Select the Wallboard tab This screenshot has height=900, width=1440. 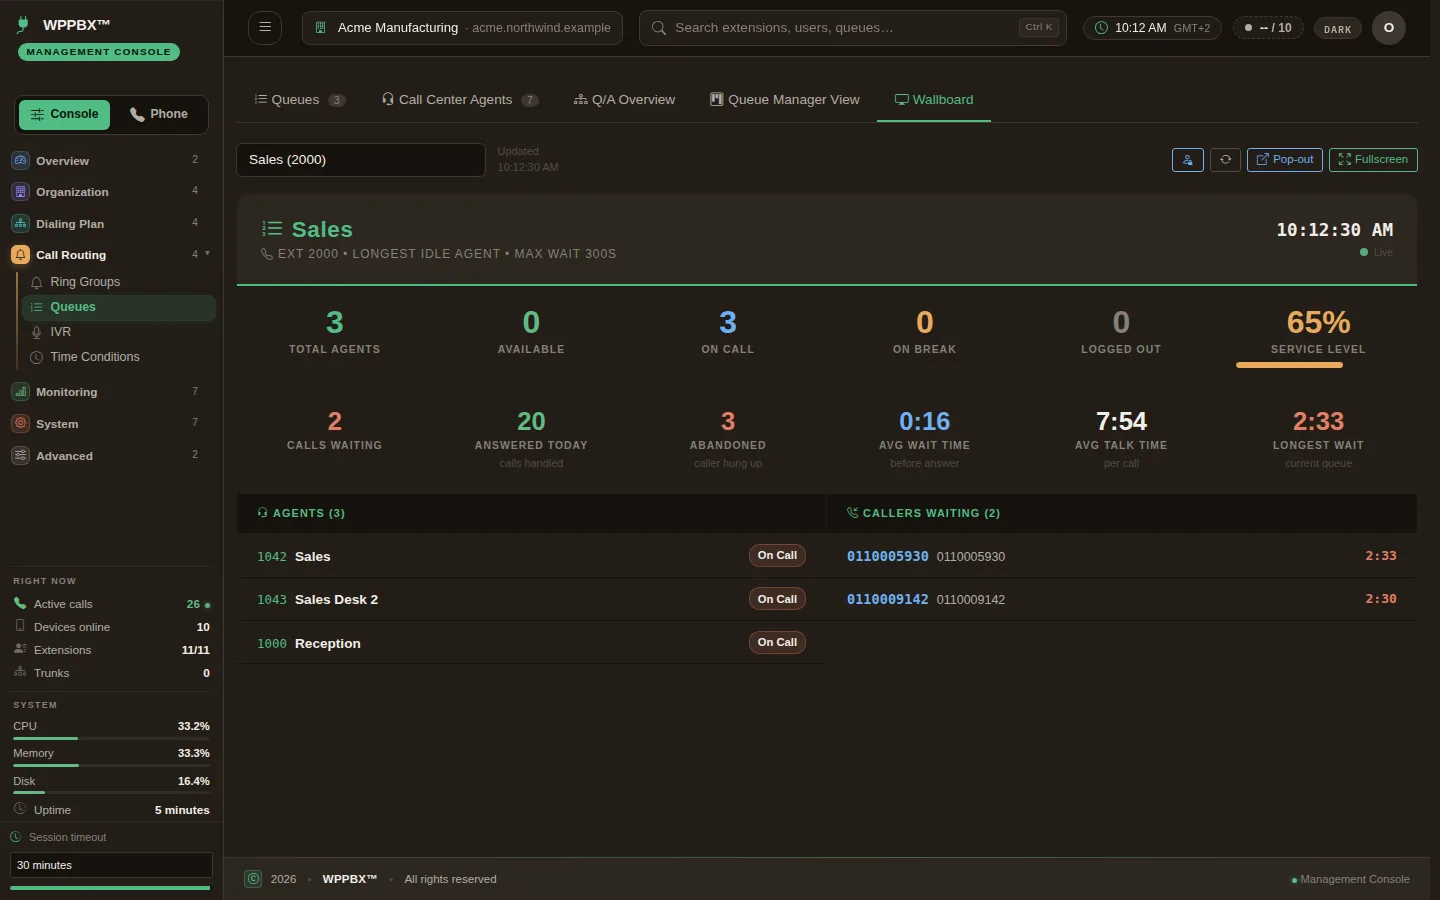(x=934, y=100)
